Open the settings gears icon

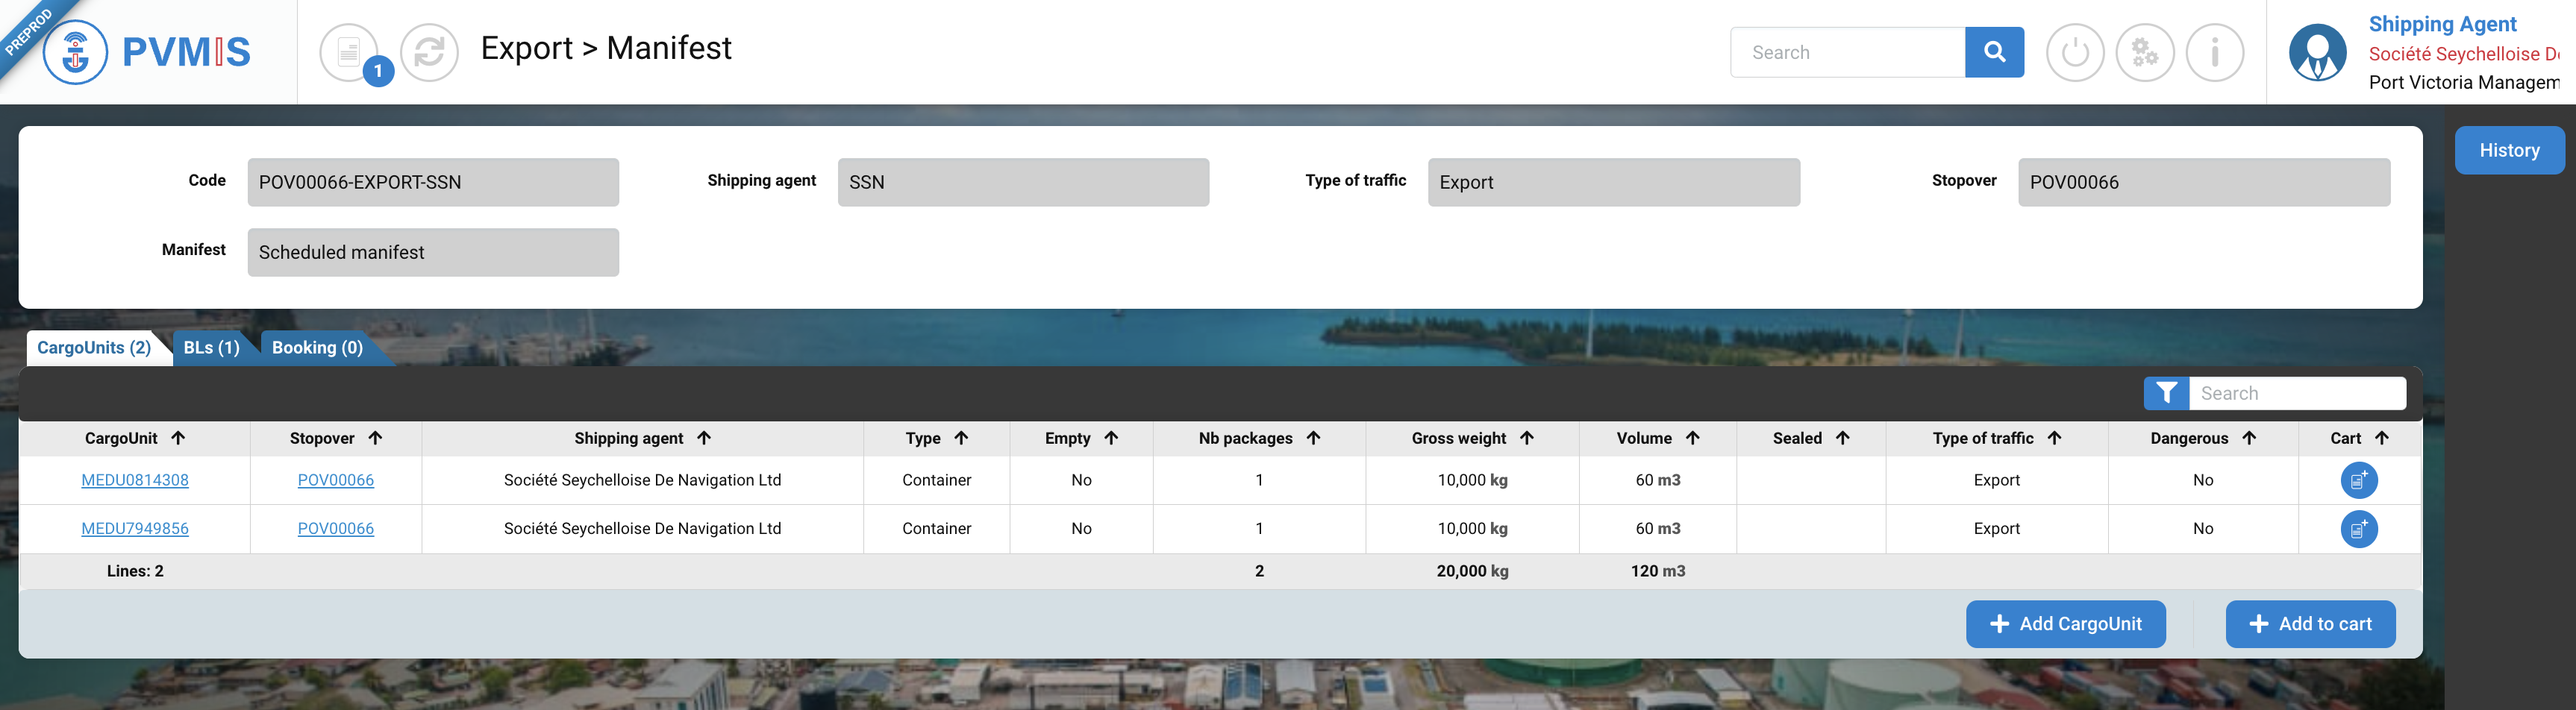tap(2144, 52)
